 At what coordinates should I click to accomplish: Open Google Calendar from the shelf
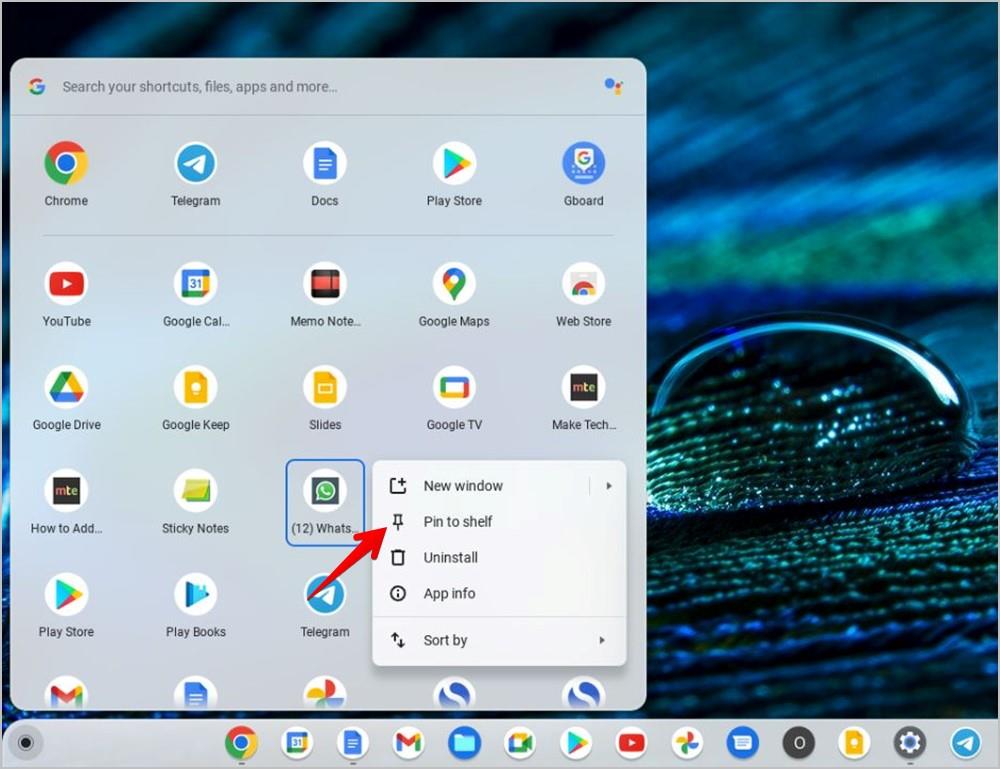coord(297,743)
